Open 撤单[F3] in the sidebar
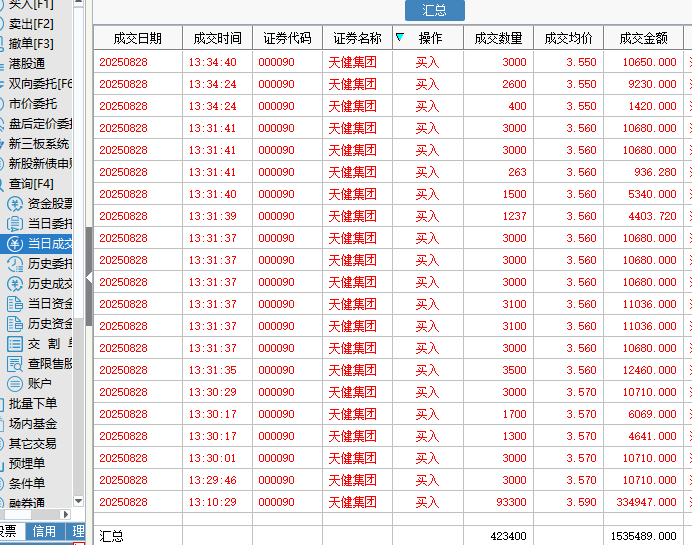Viewport: 692px width, 545px height. tap(31, 44)
